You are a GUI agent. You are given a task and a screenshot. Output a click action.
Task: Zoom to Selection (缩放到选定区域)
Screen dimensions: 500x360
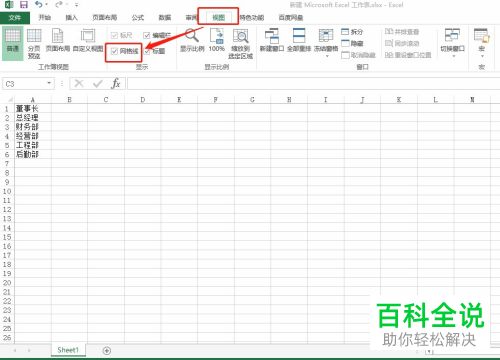(x=240, y=43)
